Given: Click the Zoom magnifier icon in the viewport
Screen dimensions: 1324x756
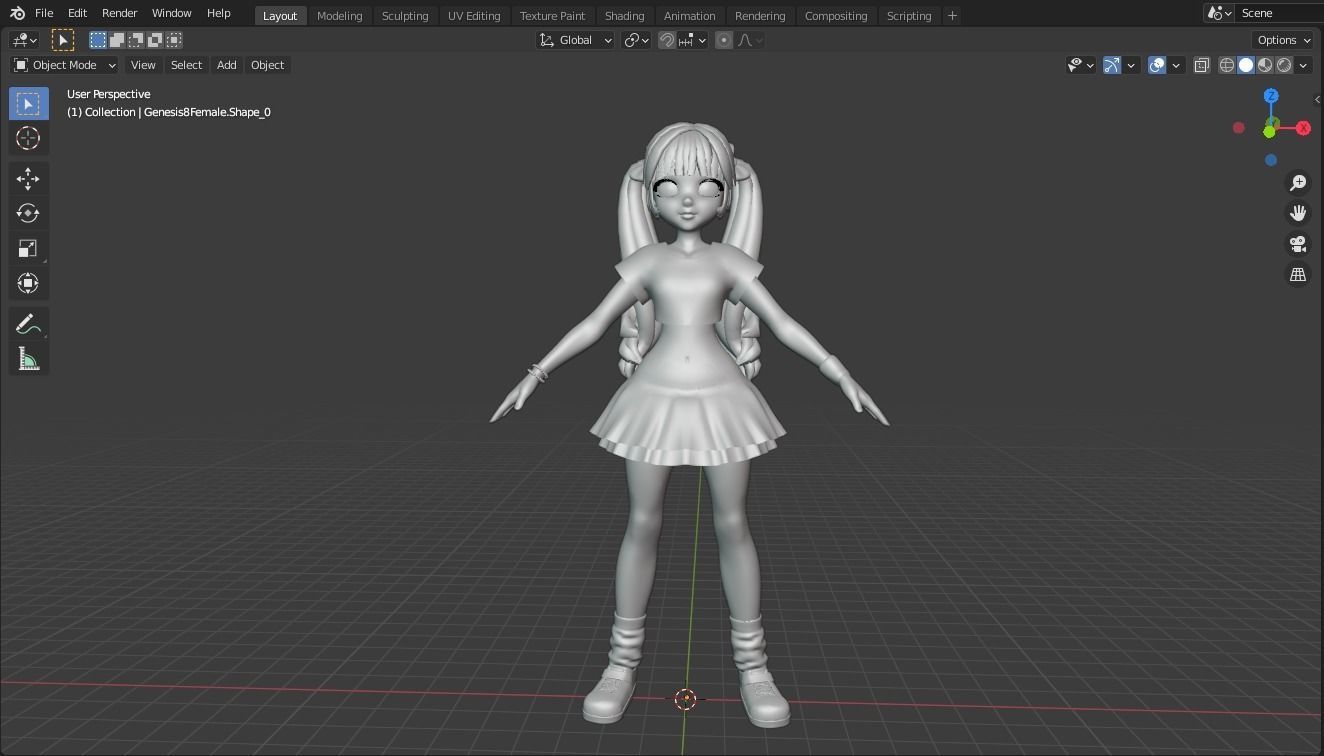Looking at the screenshot, I should click(1297, 182).
